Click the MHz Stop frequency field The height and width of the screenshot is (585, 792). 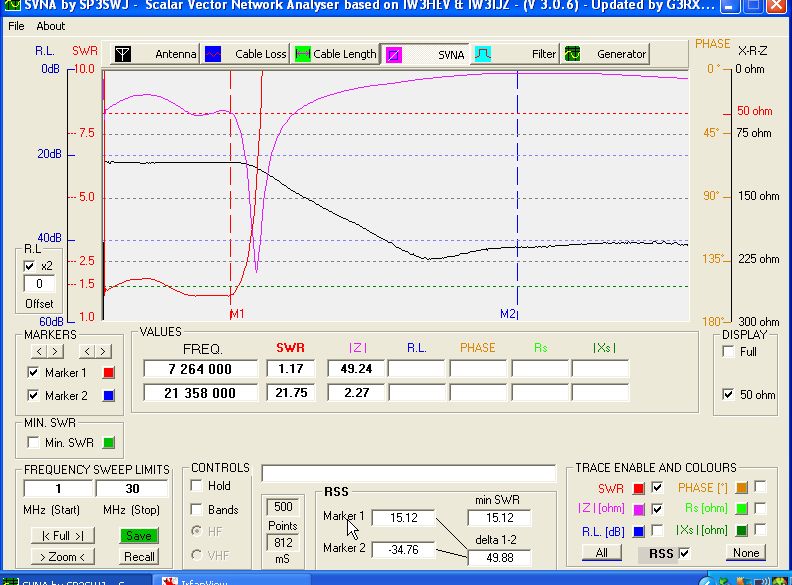pyautogui.click(x=132, y=489)
